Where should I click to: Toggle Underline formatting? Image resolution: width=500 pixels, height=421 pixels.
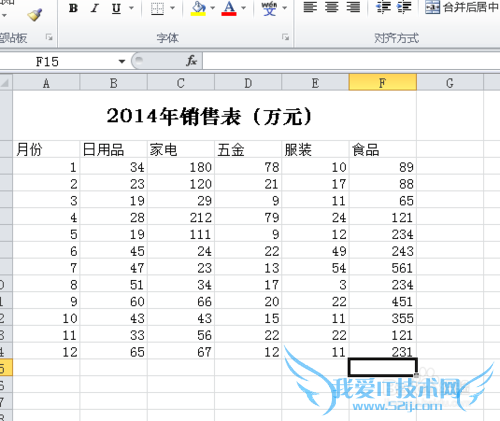click(116, 8)
